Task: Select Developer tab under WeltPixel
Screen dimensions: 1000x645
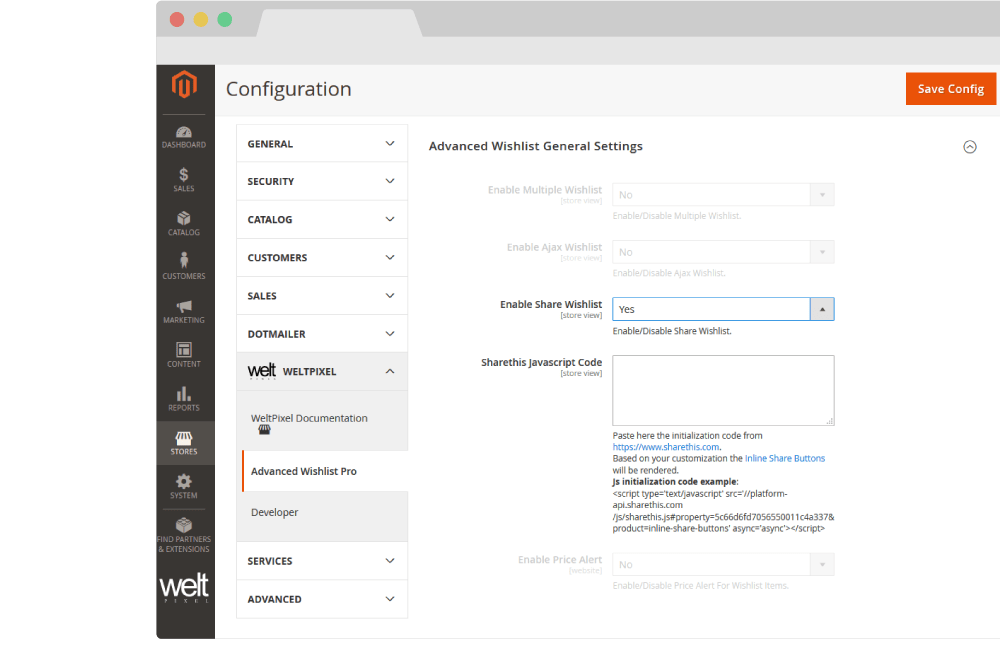Action: click(274, 512)
